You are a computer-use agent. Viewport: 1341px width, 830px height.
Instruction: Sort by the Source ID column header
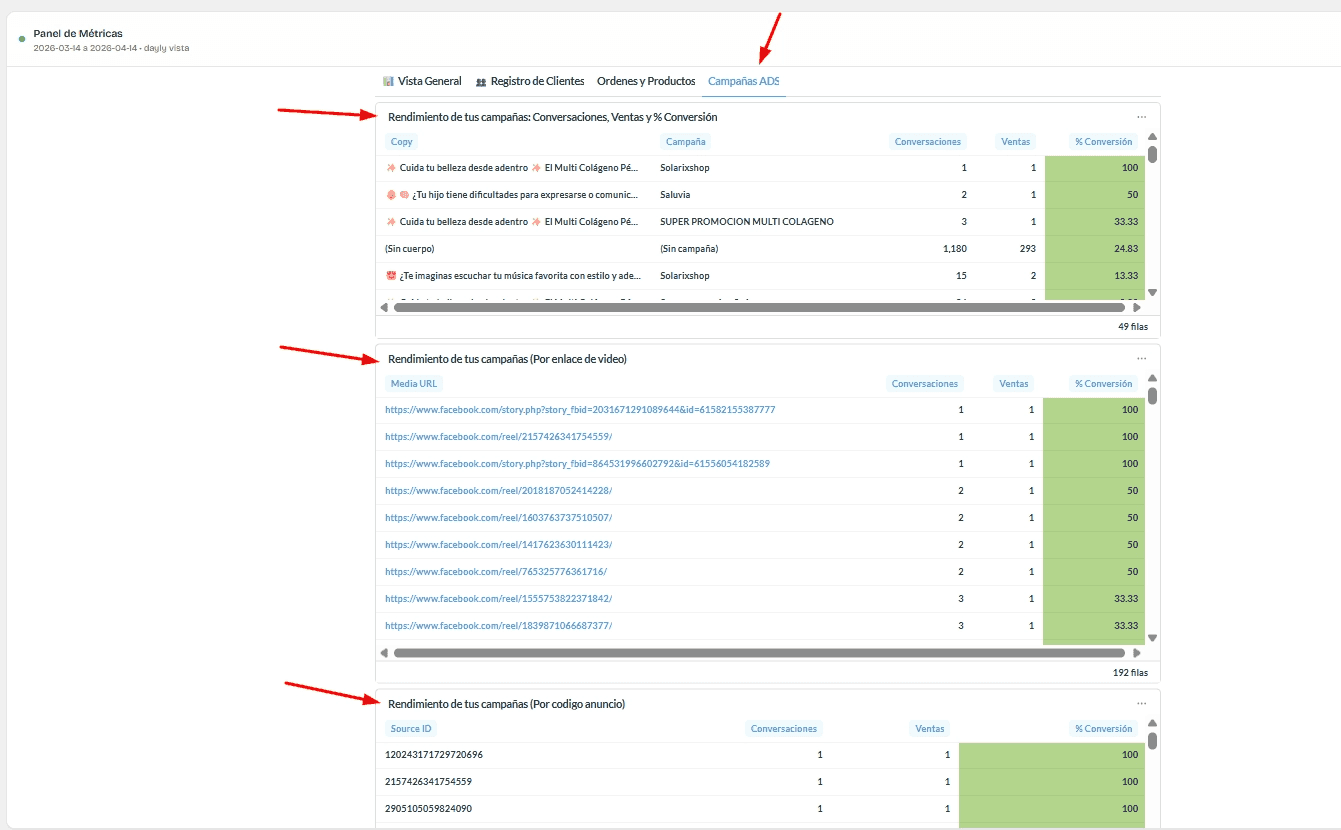click(412, 729)
